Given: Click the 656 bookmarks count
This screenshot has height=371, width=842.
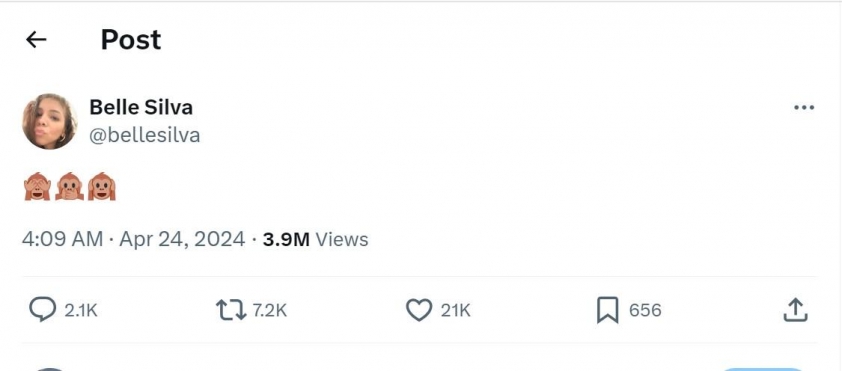Looking at the screenshot, I should tap(645, 310).
